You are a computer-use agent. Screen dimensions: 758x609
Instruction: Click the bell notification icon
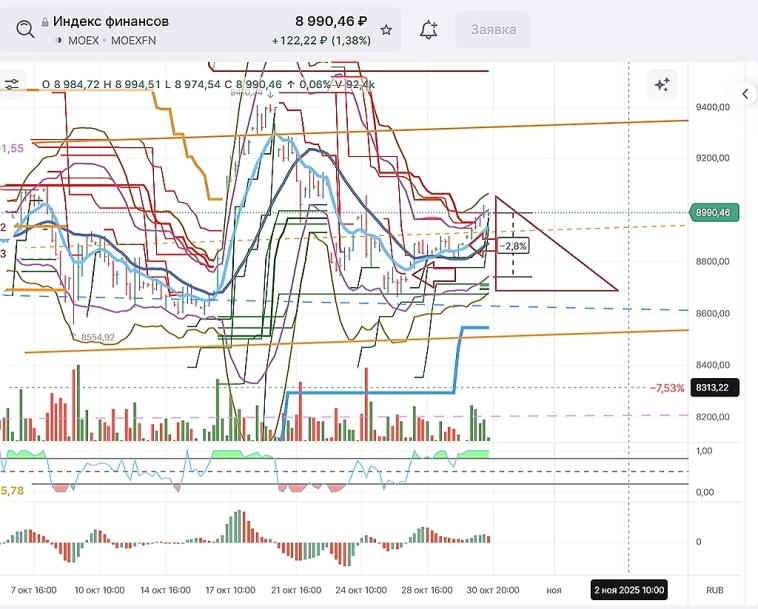[429, 30]
